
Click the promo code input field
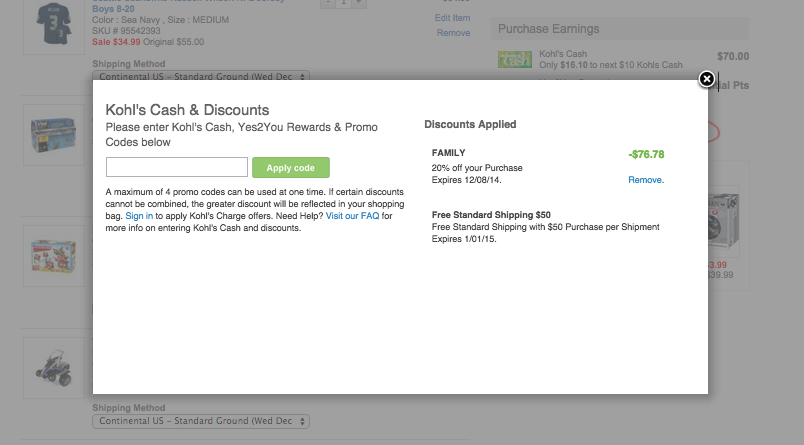[177, 167]
